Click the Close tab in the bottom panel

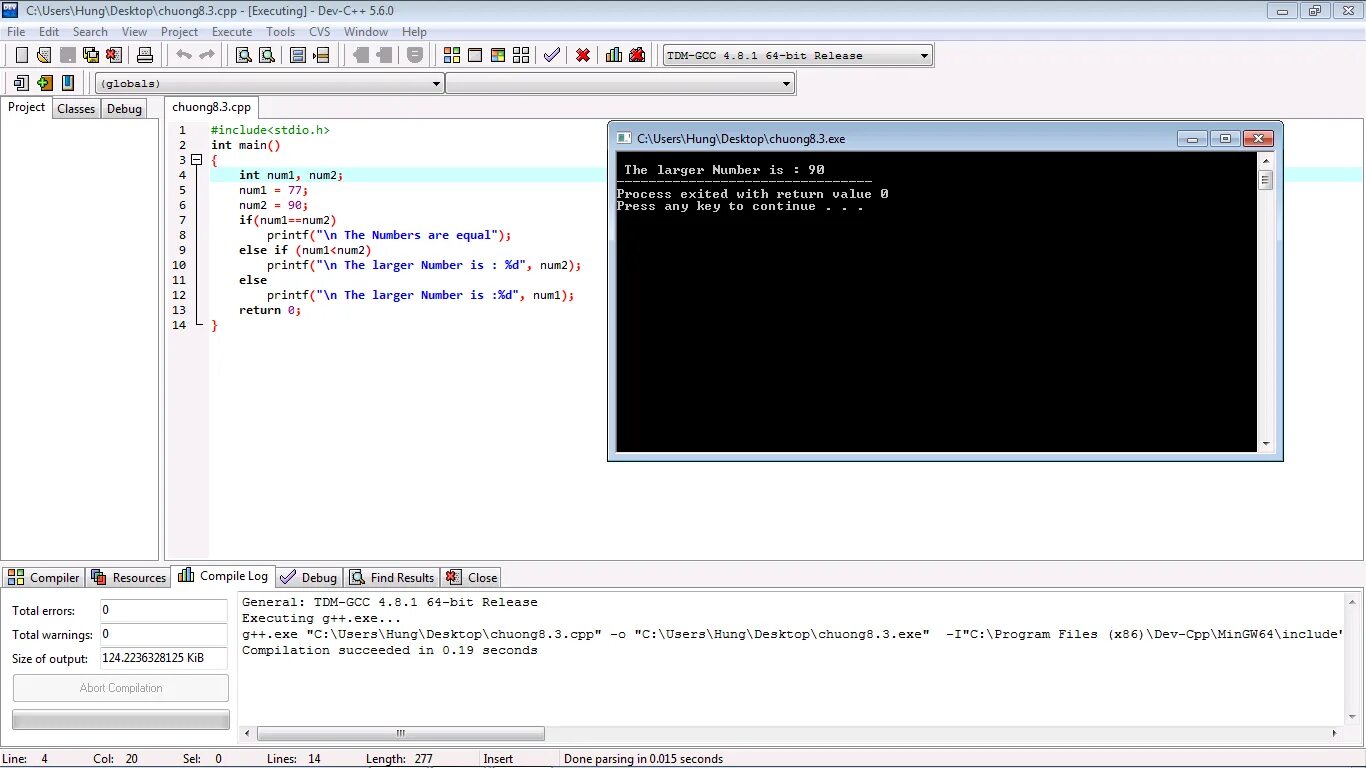click(471, 577)
